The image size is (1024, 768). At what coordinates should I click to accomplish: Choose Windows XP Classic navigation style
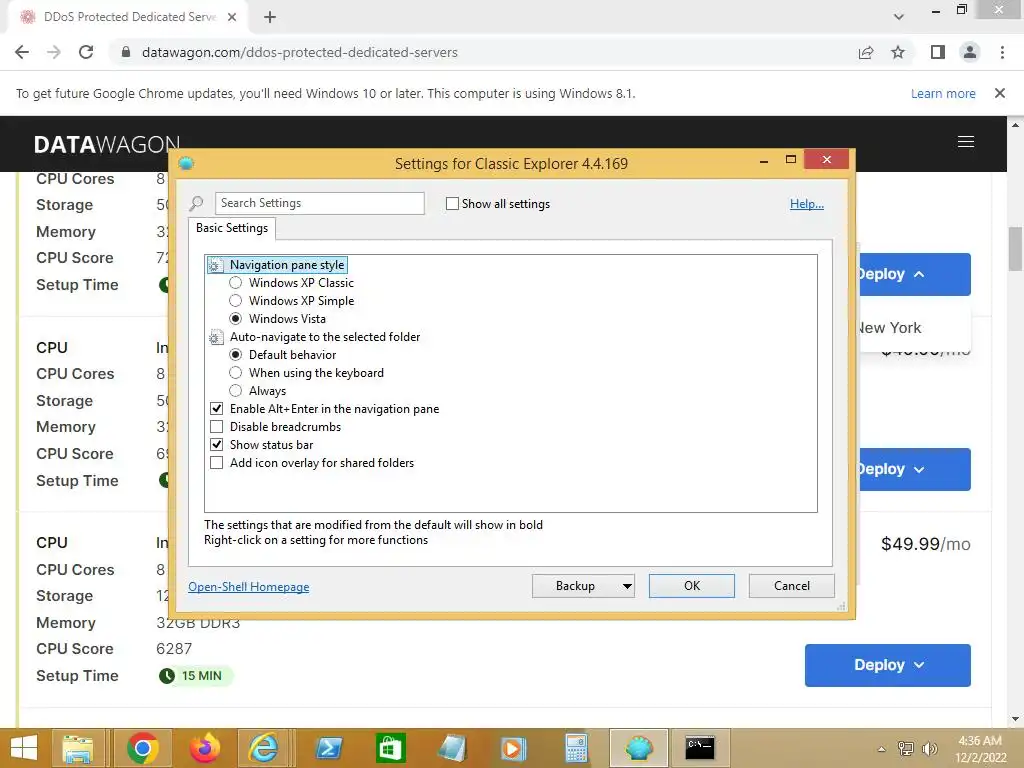236,283
